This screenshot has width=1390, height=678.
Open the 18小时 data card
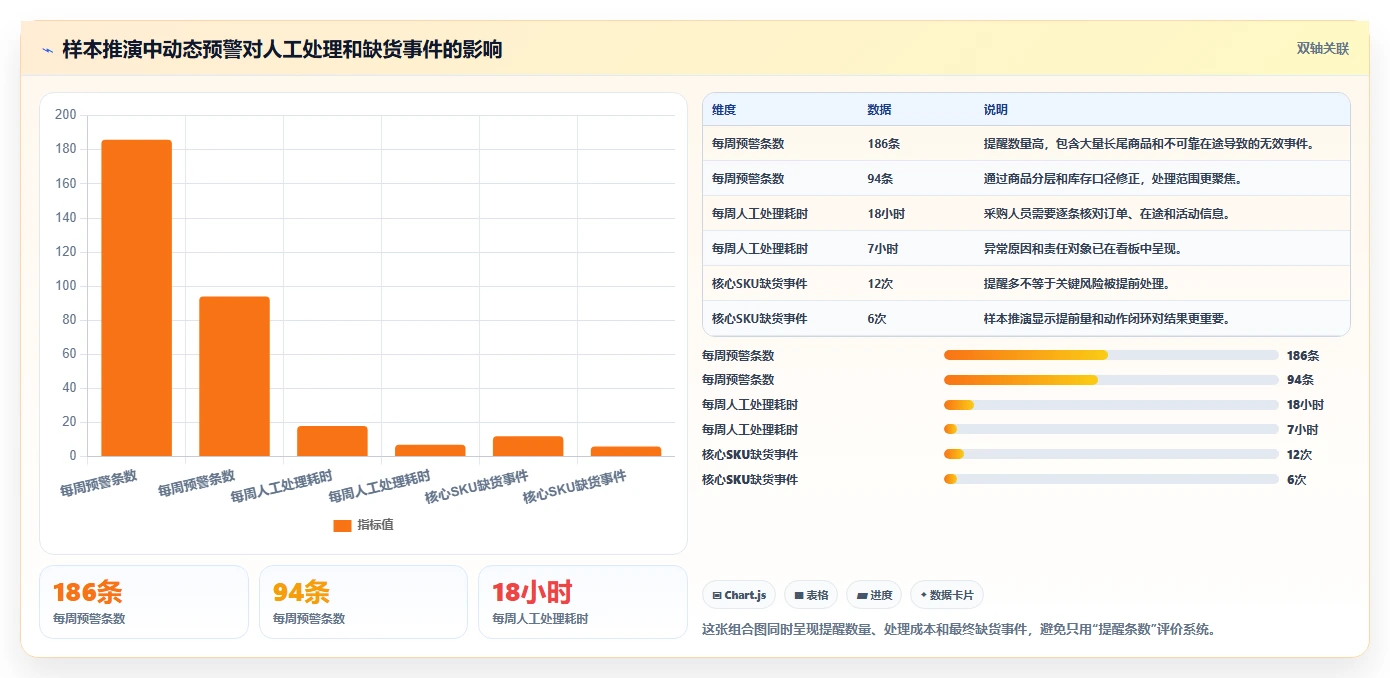click(583, 602)
